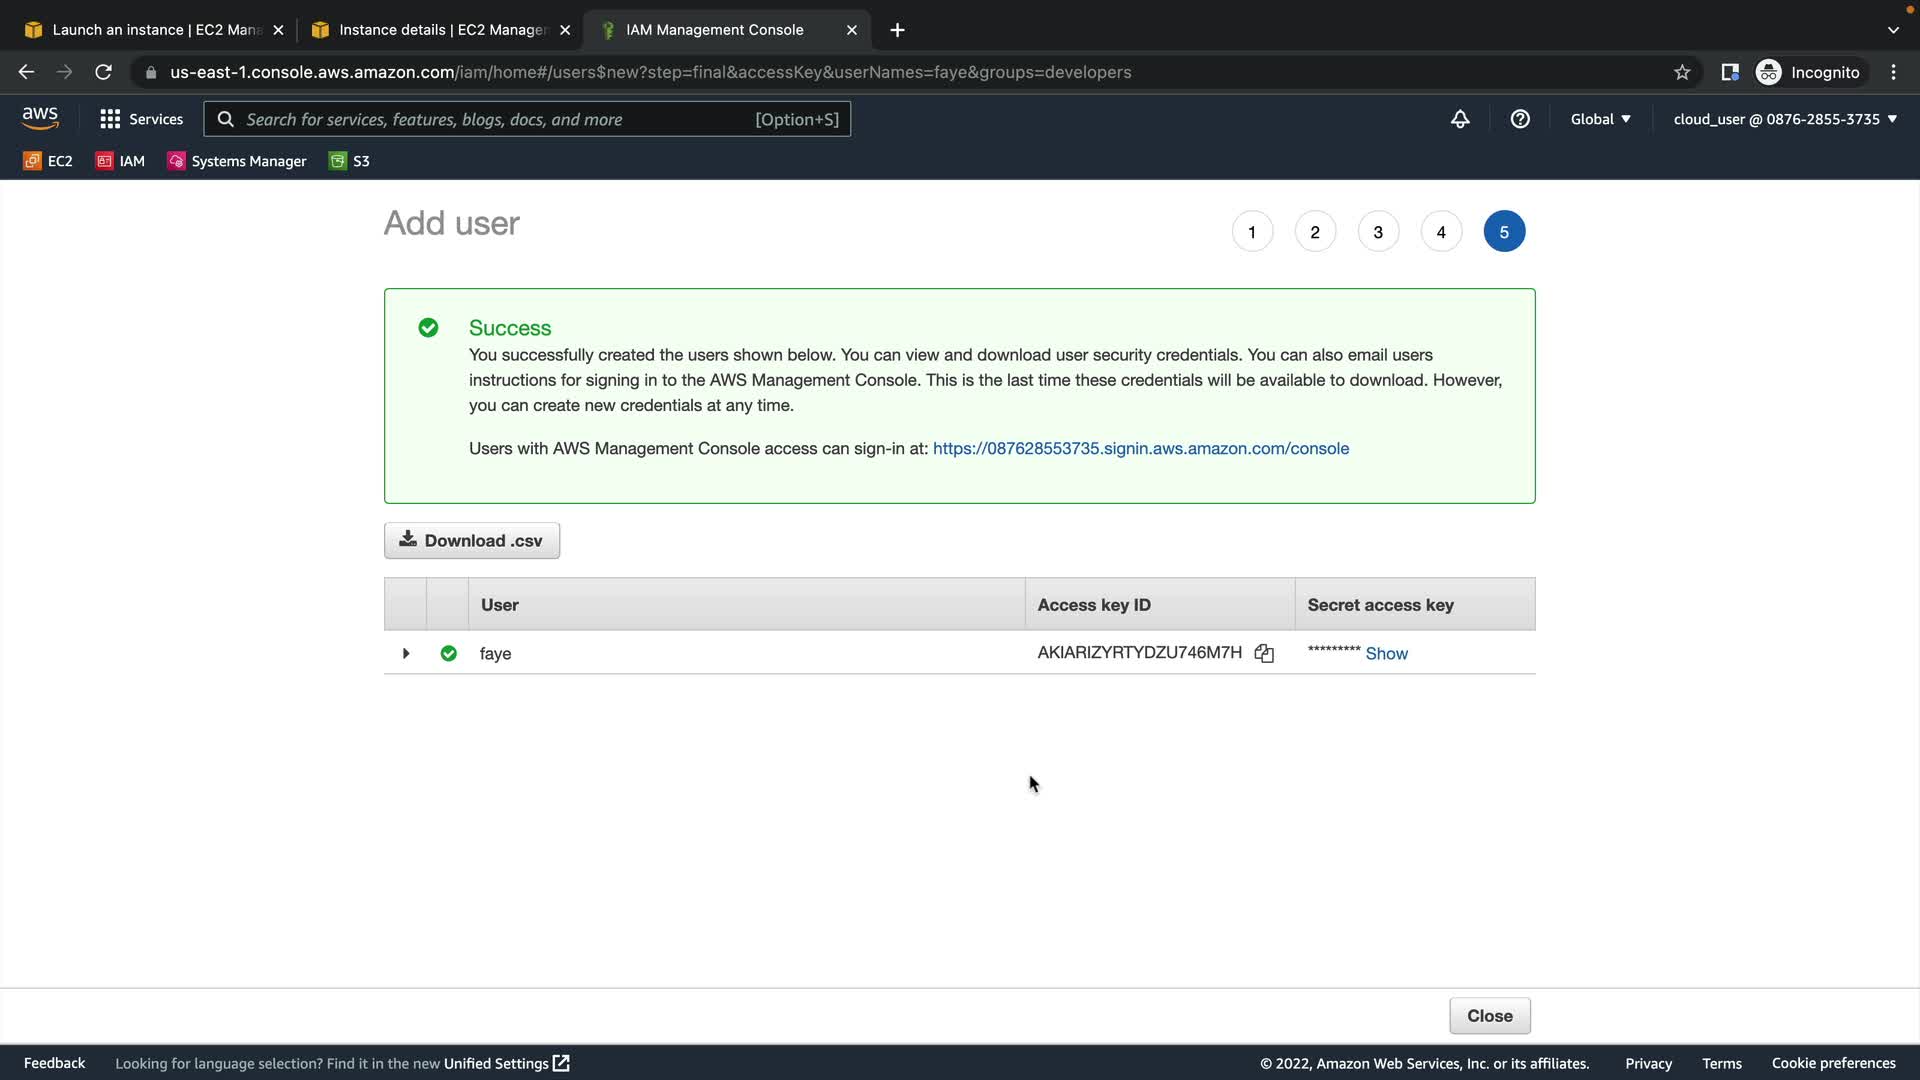Open the console sign-in URL link

1140,448
